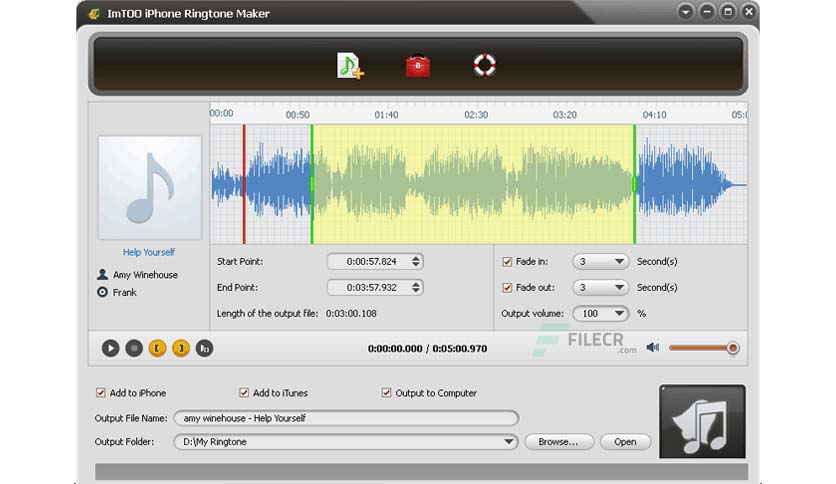Open Fade out seconds dropdown
Image resolution: width=836 pixels, height=484 pixels.
(x=600, y=288)
